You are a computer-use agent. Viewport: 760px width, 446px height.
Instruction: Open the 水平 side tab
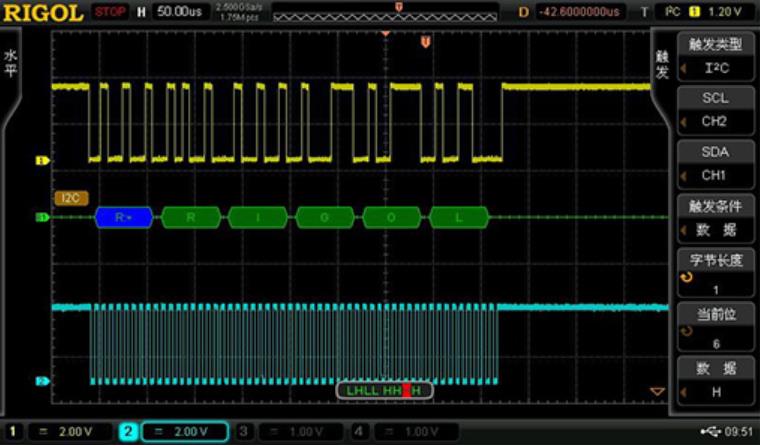11,64
